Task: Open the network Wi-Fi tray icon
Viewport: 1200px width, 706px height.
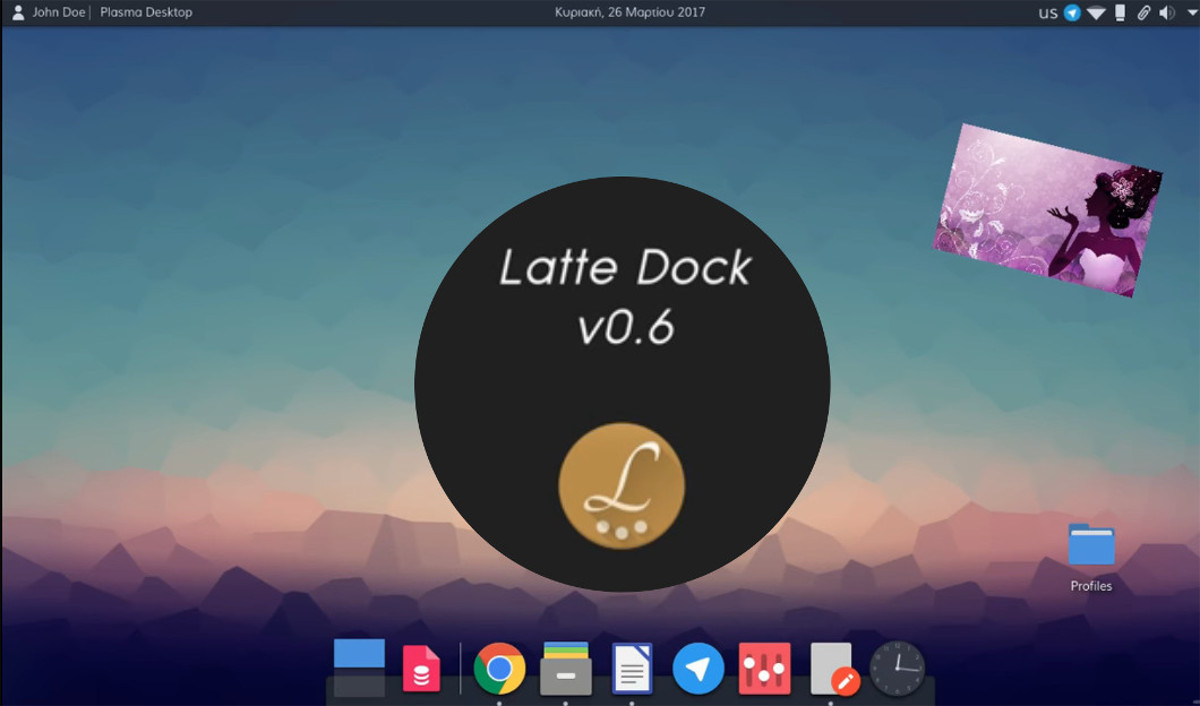Action: tap(1097, 13)
